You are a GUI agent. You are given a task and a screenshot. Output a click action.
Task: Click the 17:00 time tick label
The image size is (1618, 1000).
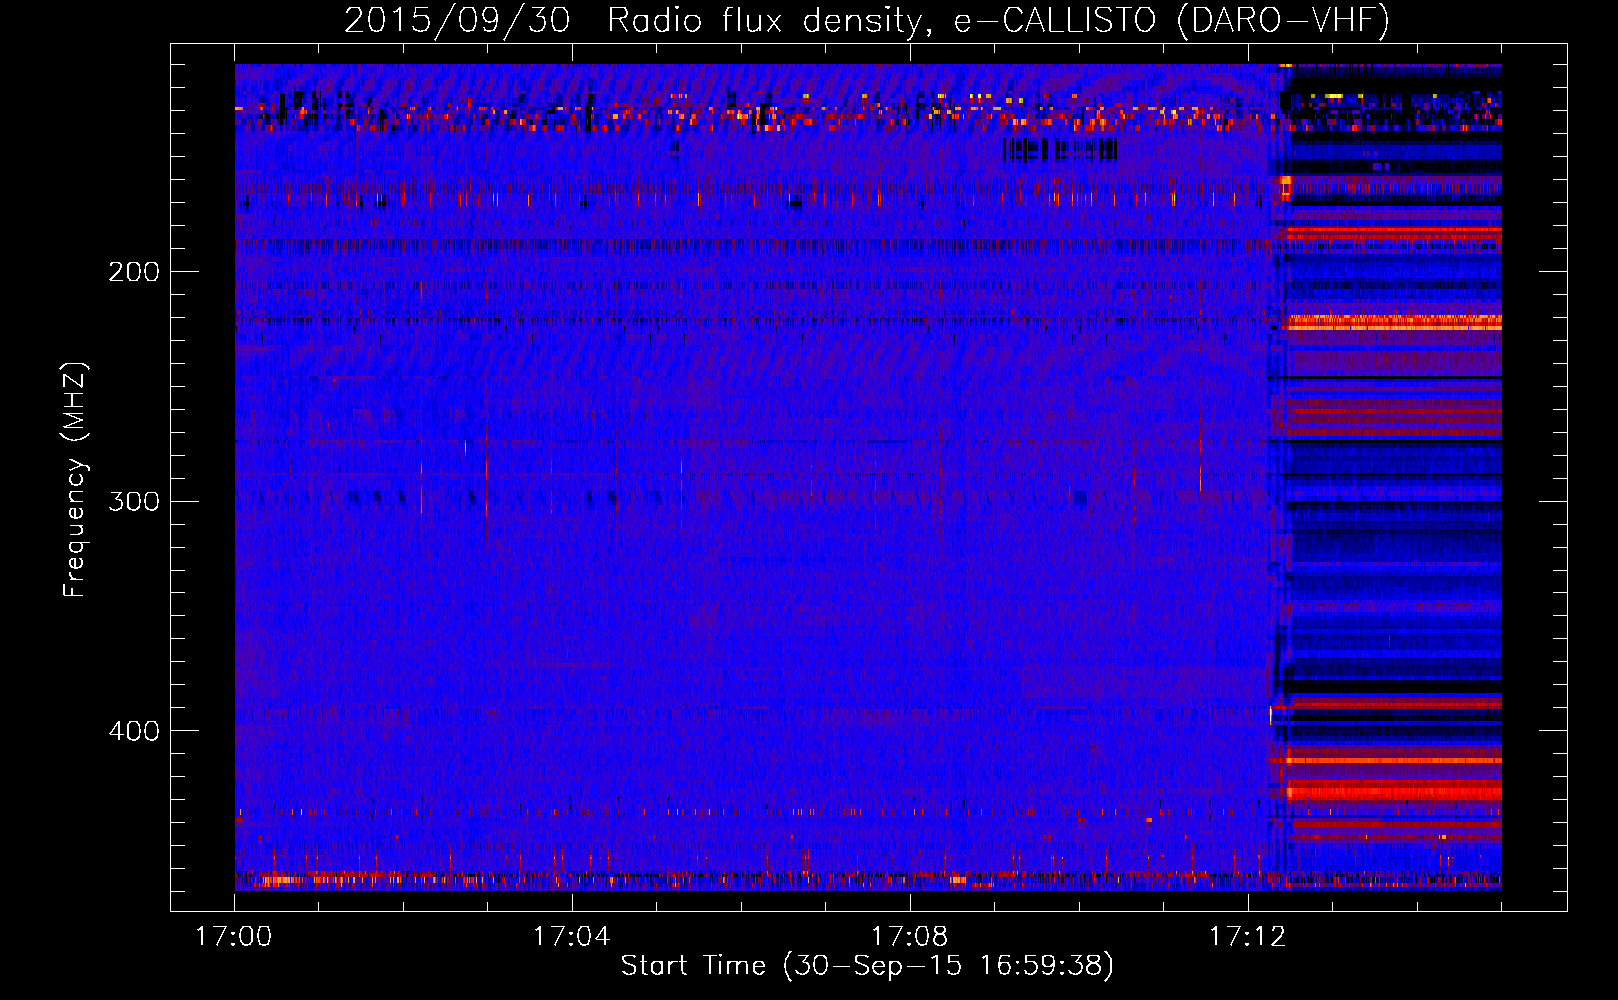click(234, 937)
